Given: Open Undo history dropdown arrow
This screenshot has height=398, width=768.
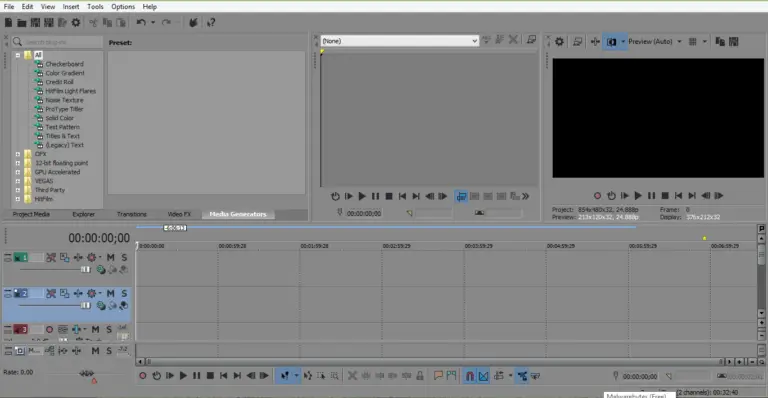Looking at the screenshot, I should pyautogui.click(x=153, y=23).
